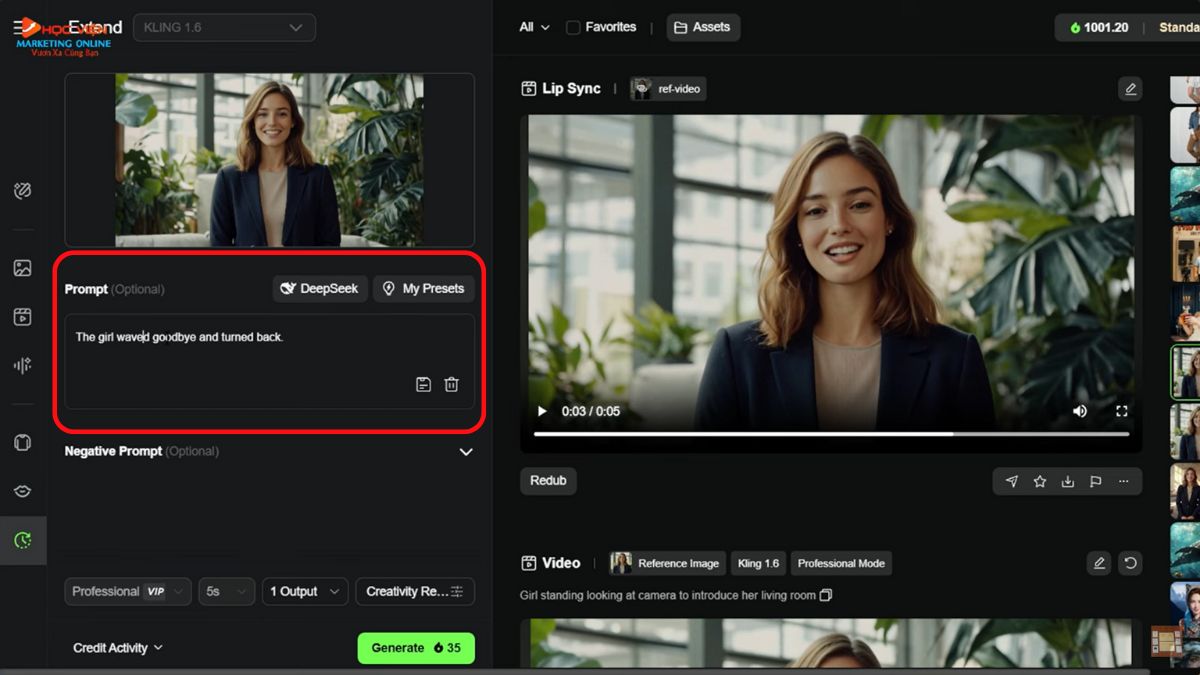Expand the Credit Activity dropdown

118,648
